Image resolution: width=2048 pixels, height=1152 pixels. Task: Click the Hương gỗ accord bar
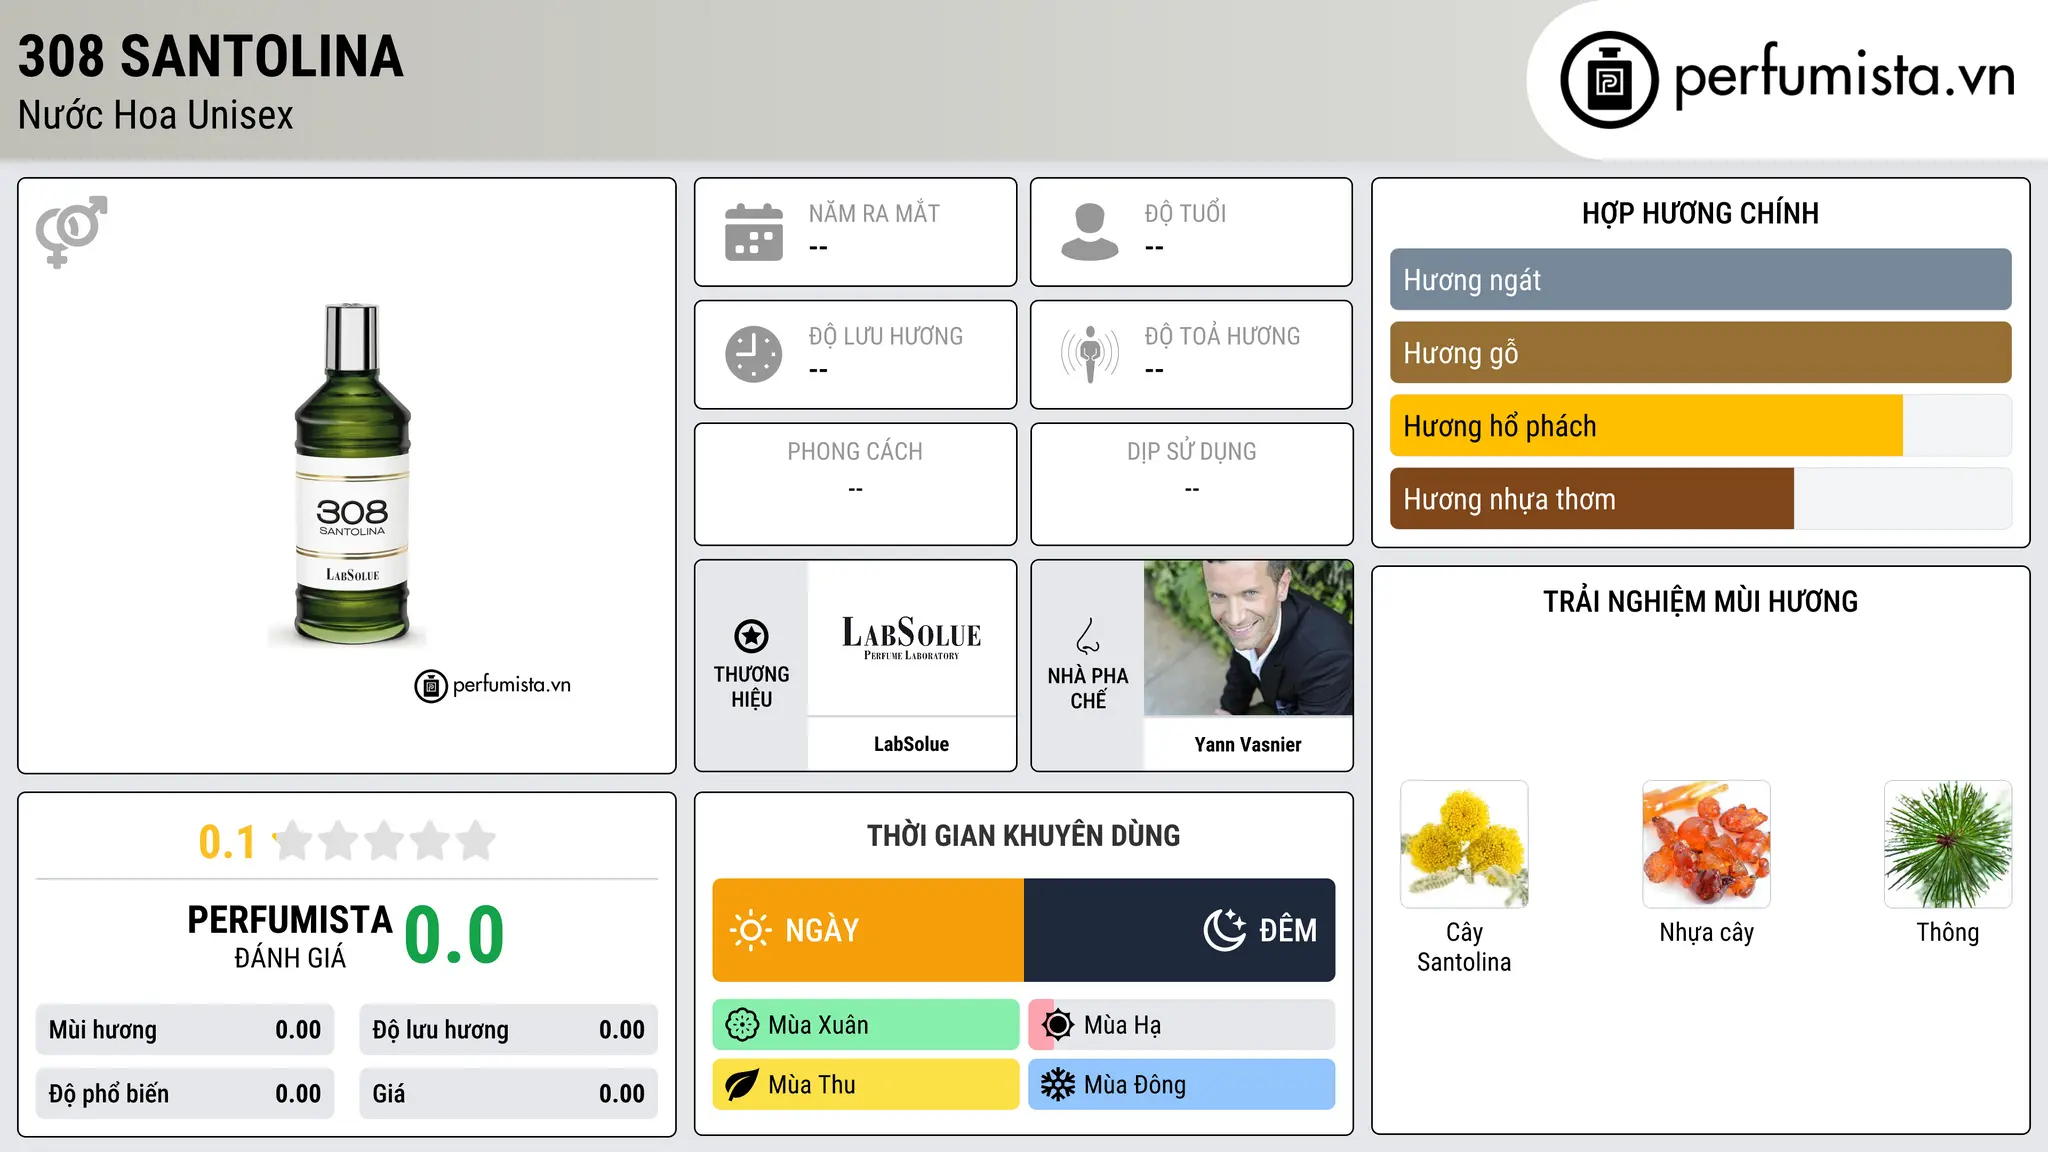tap(1700, 353)
